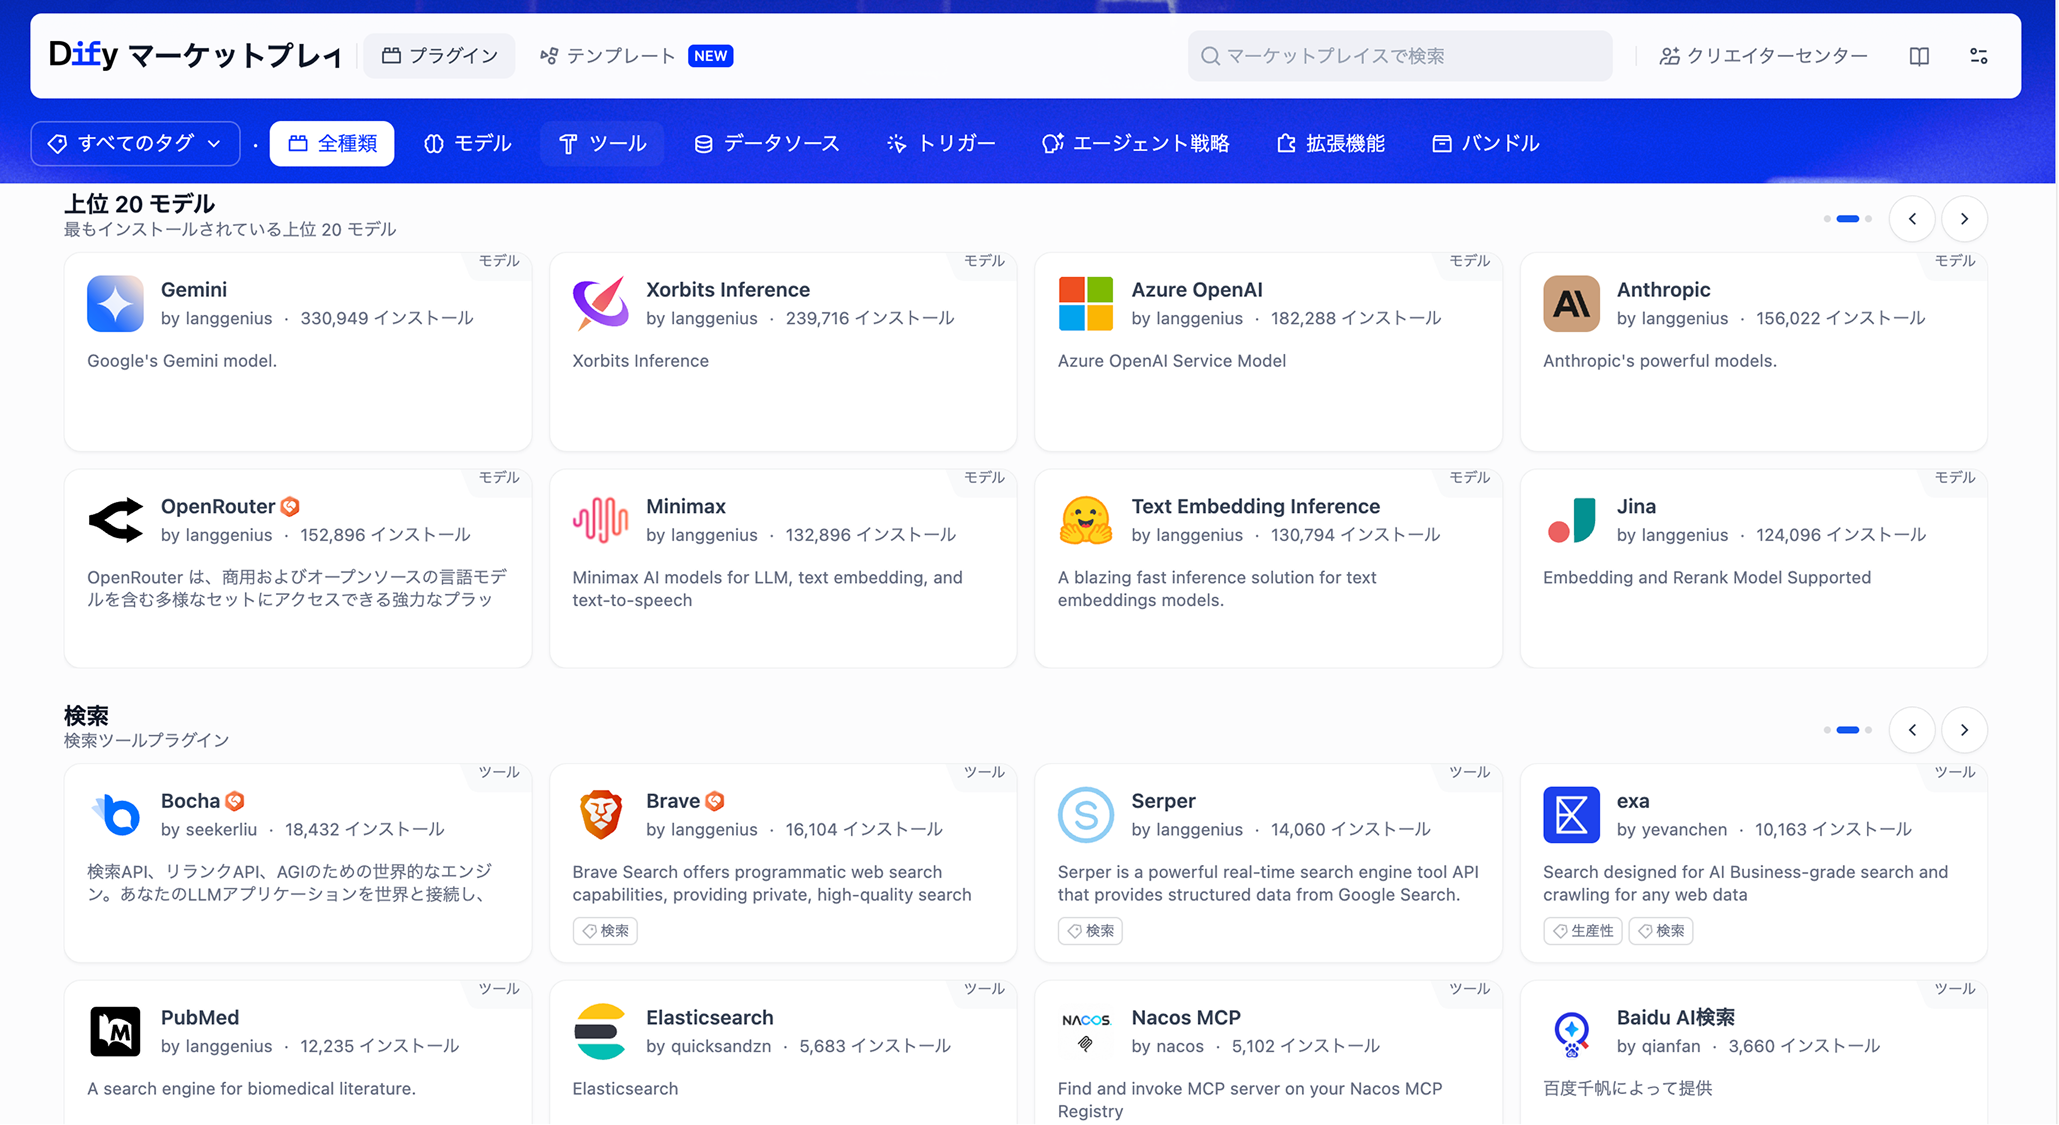Viewport: 2059px width, 1125px height.
Task: Click the Serper S logo
Action: pos(1086,814)
